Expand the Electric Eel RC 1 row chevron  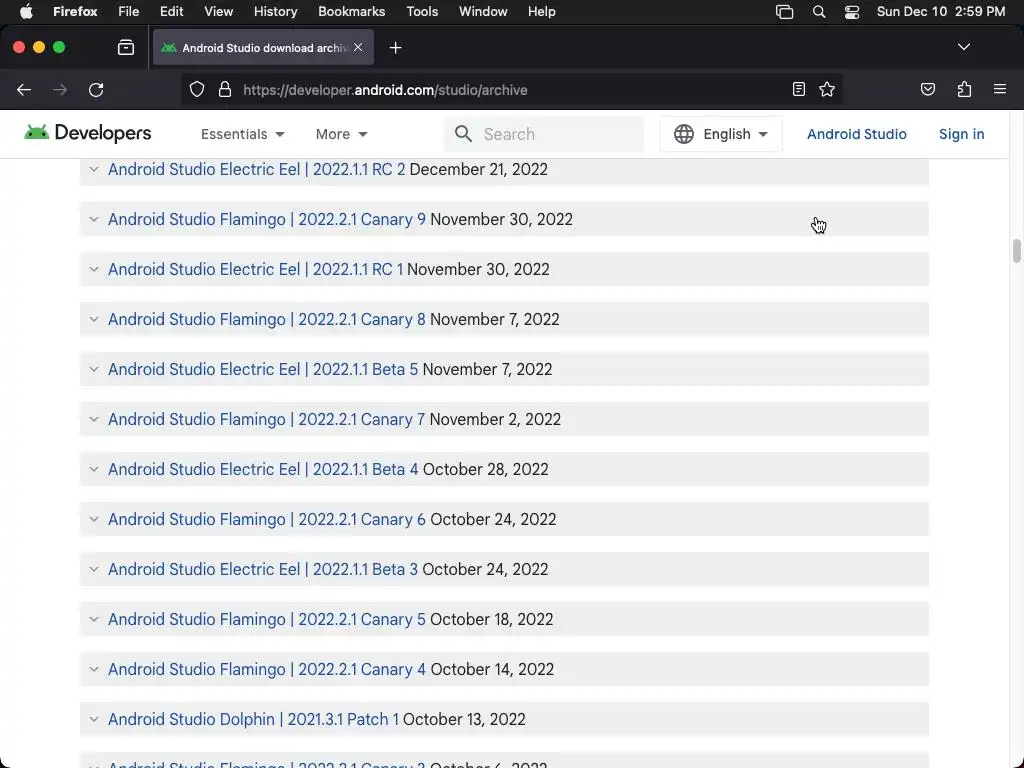coord(94,269)
